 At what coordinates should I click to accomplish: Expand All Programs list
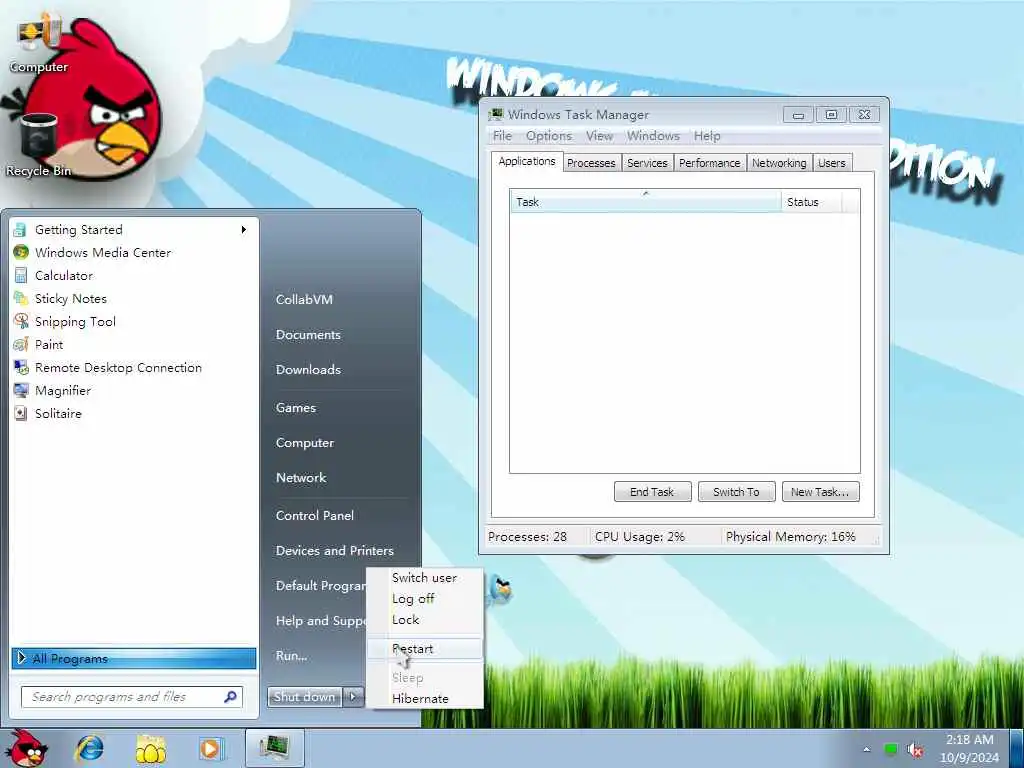tap(134, 658)
